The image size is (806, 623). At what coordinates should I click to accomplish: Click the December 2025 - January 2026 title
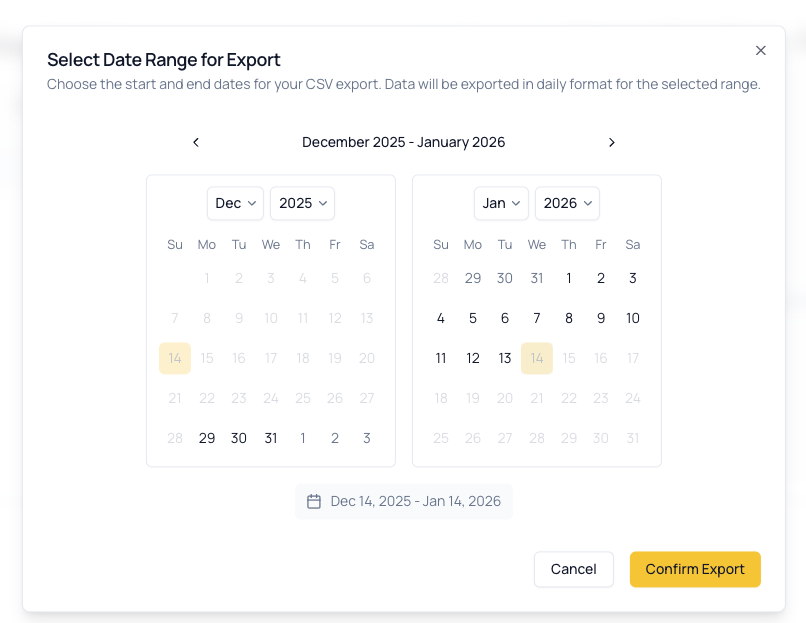(404, 142)
